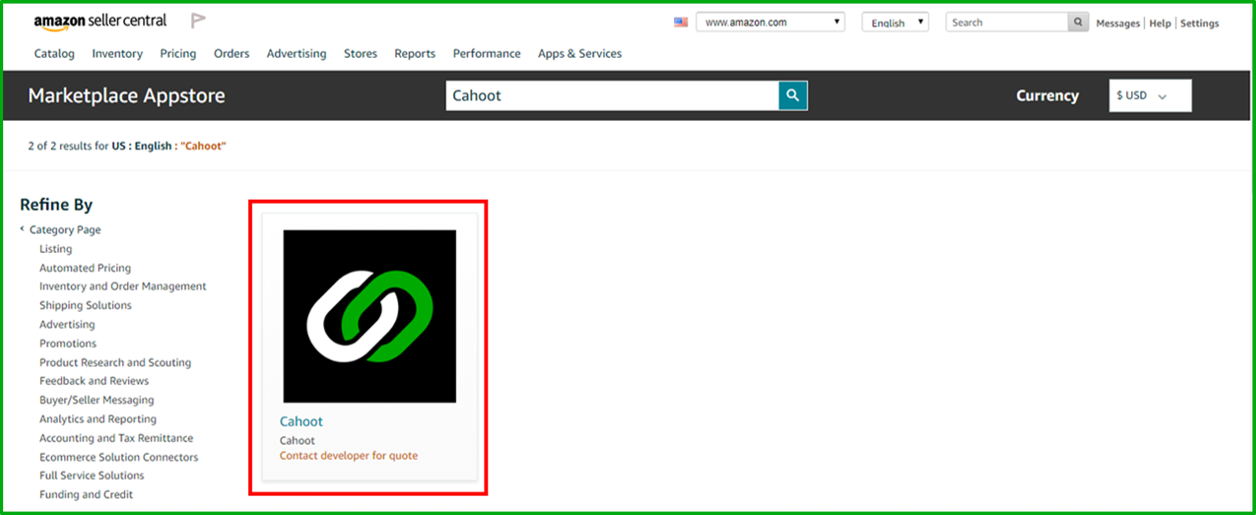
Task: Filter by Accounting and Tax Remittance
Action: [x=116, y=438]
